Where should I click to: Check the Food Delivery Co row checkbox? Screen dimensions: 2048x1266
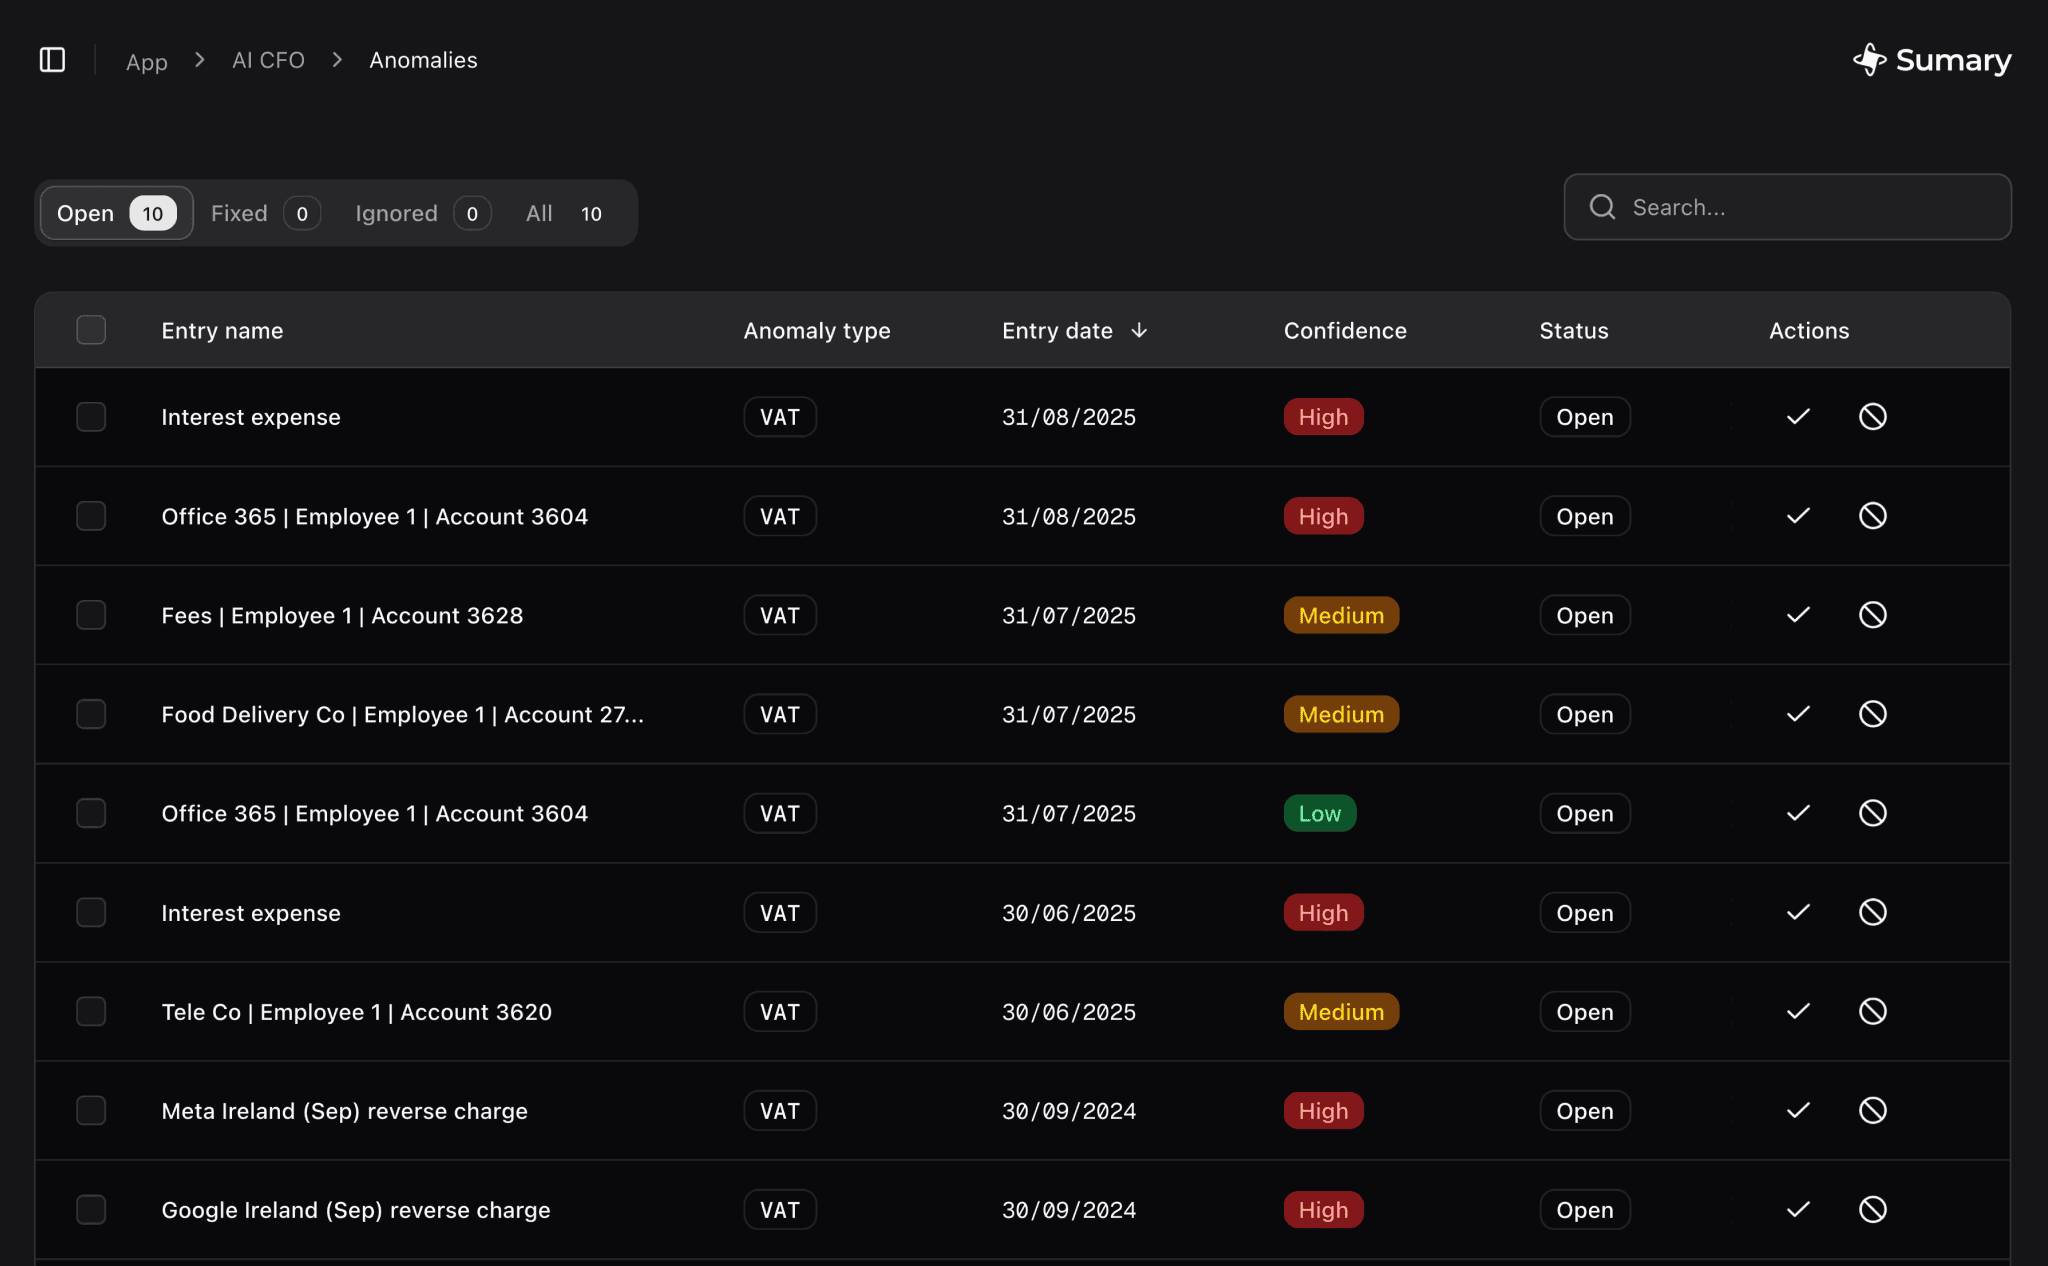pos(91,713)
